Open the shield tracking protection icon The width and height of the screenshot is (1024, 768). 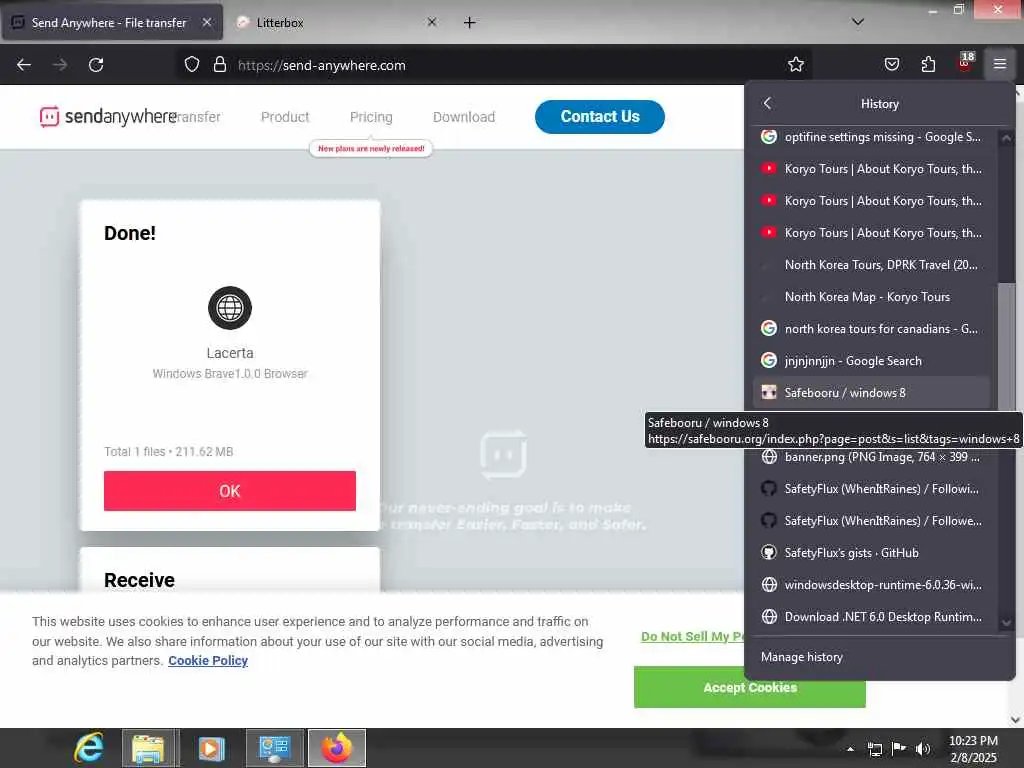(191, 65)
